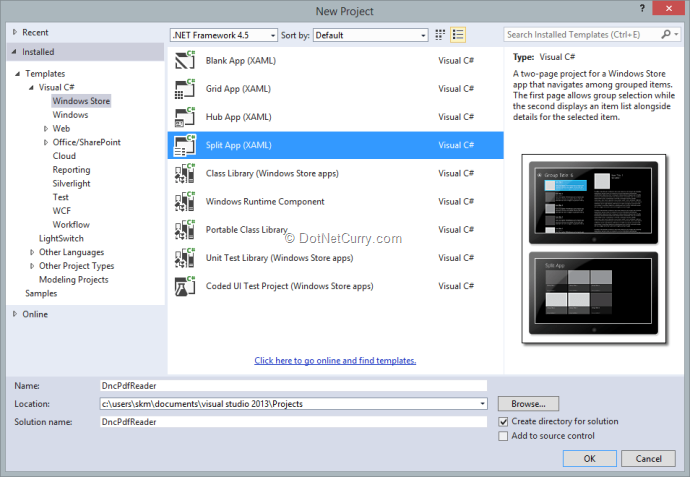Image resolution: width=690 pixels, height=477 pixels.
Task: Select Windows Runtime Component text
Action: coord(265,202)
